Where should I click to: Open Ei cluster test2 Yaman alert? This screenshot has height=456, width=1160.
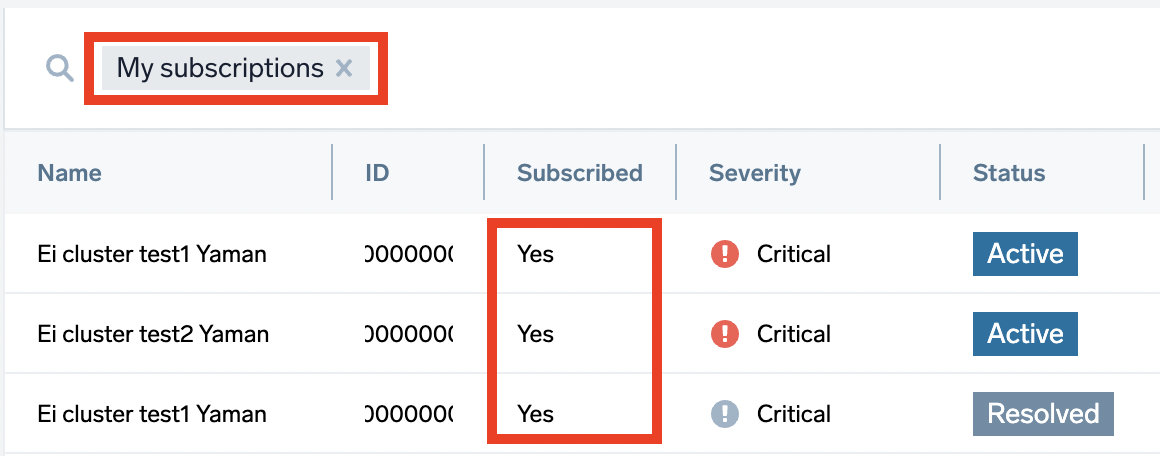152,334
